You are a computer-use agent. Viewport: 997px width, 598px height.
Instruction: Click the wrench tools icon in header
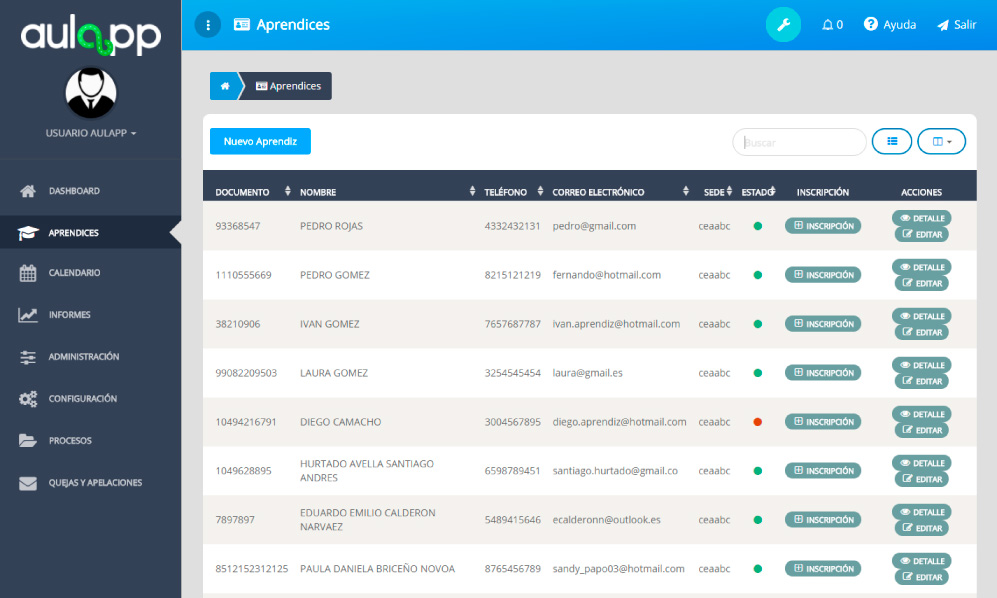click(x=783, y=25)
